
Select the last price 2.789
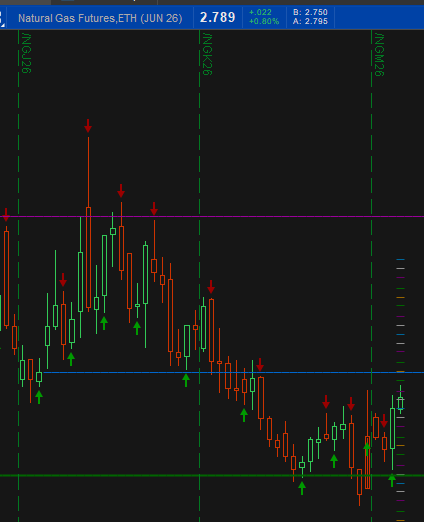[217, 17]
